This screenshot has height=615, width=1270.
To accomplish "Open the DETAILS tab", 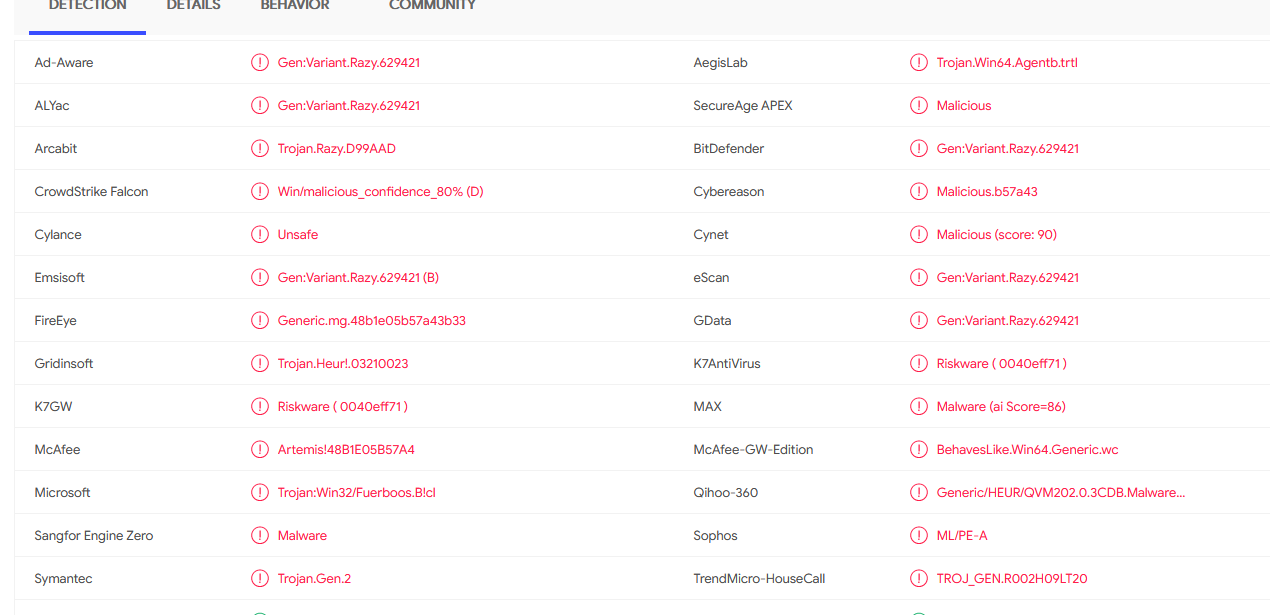I will click(x=194, y=6).
